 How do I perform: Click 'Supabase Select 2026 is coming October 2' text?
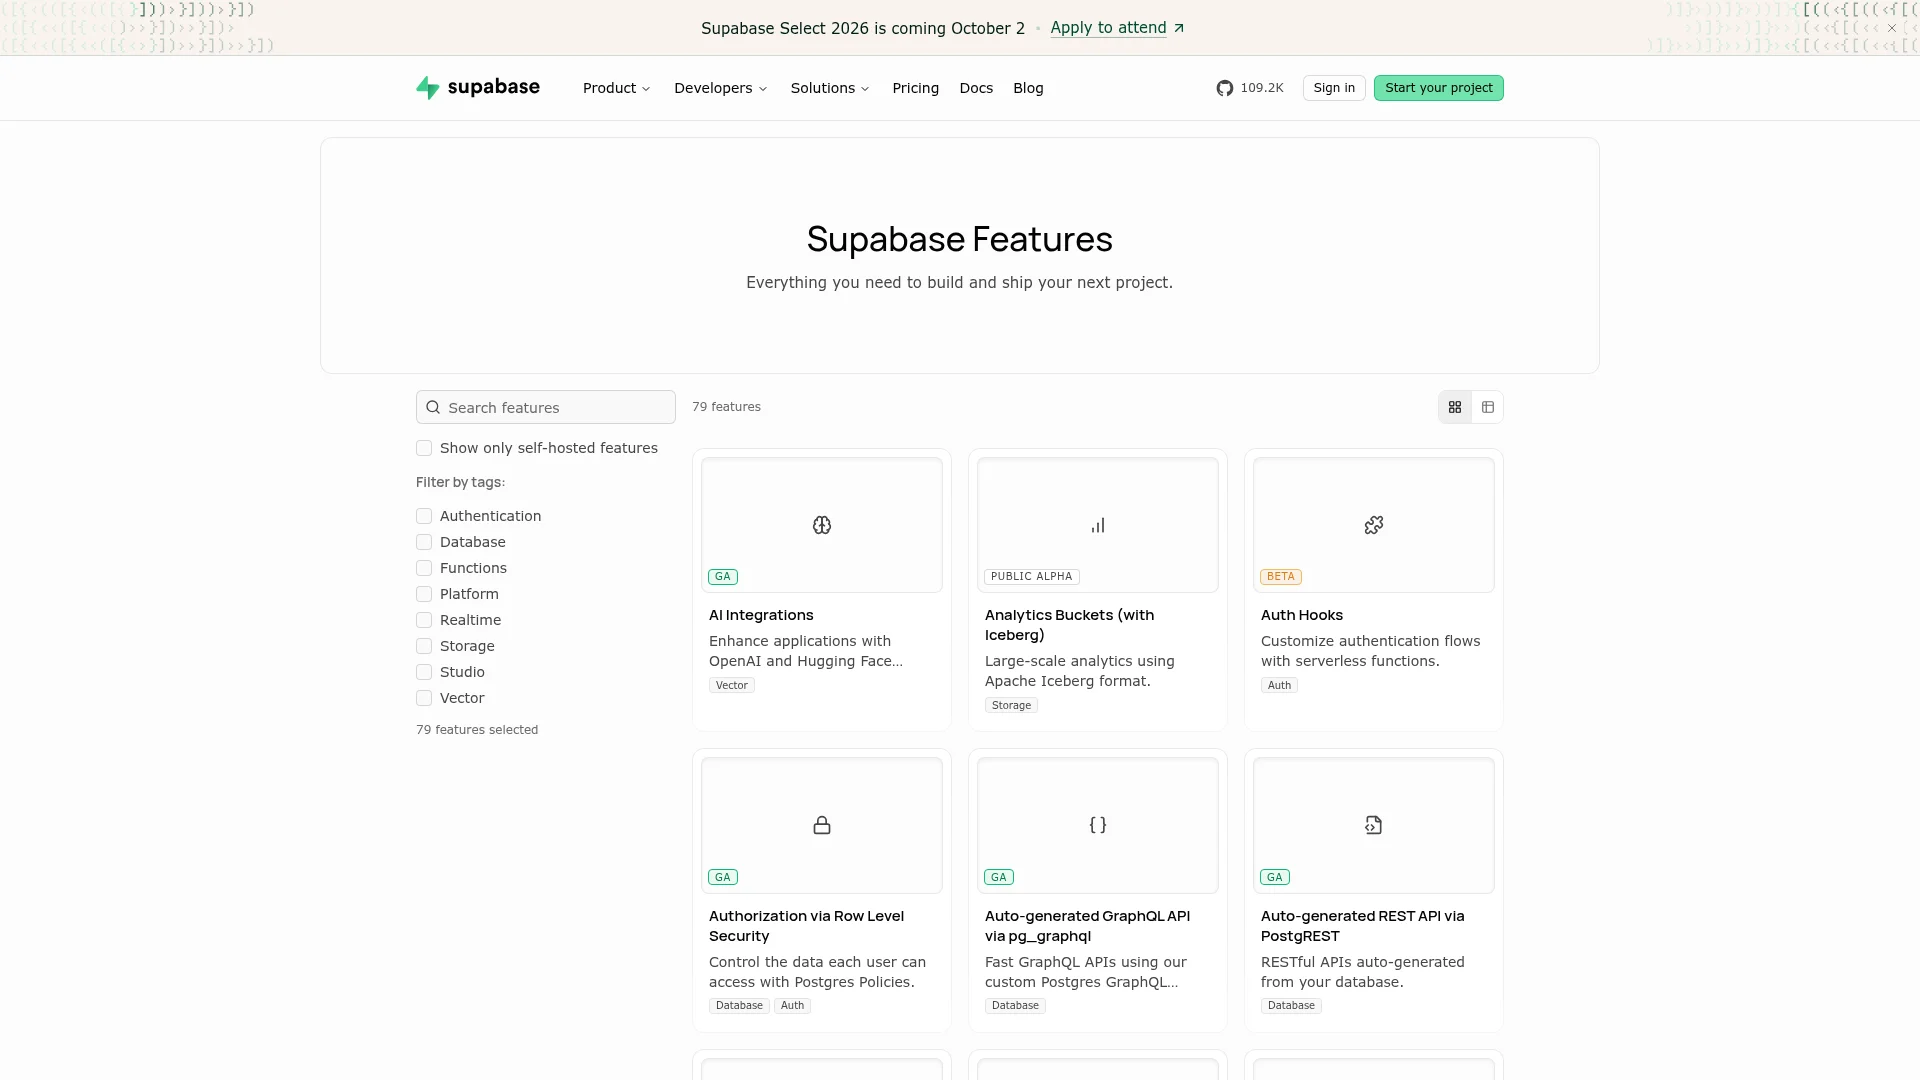863,28
